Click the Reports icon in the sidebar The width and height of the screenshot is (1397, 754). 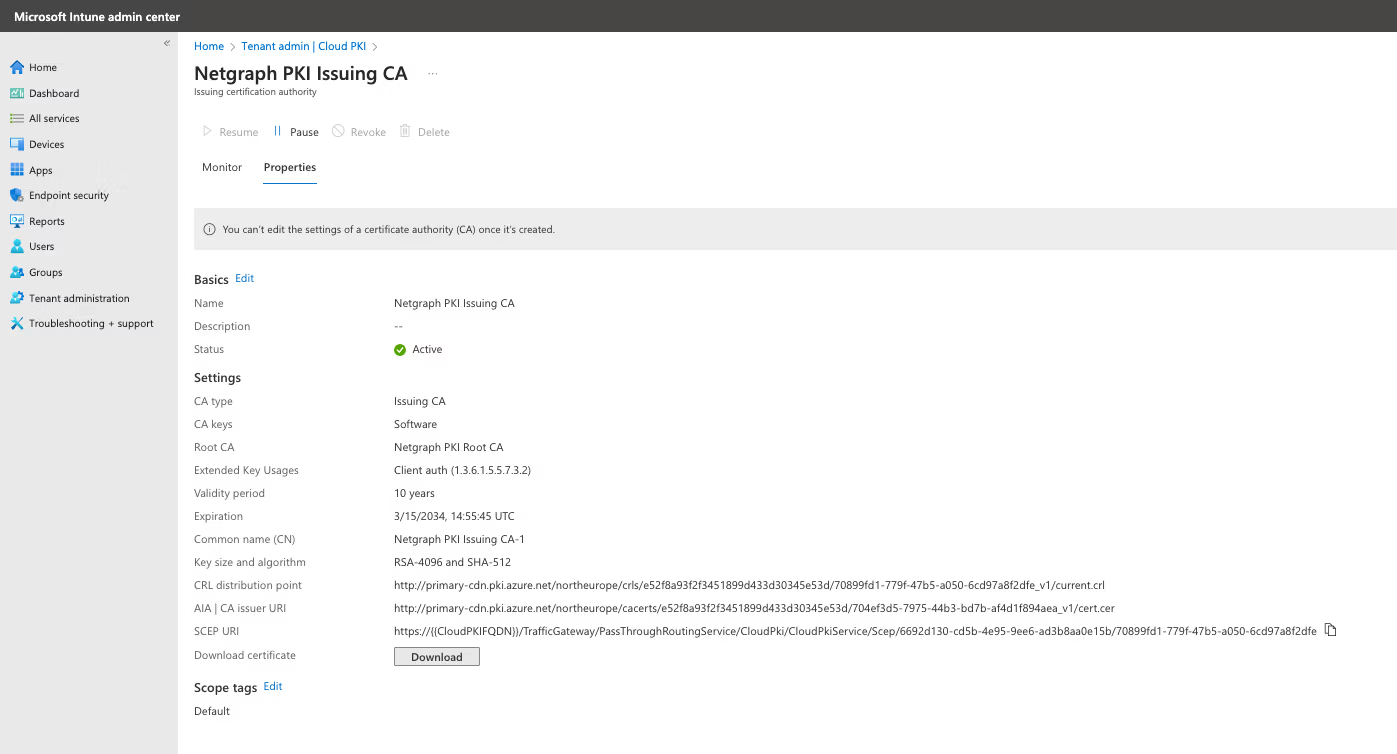coord(16,221)
